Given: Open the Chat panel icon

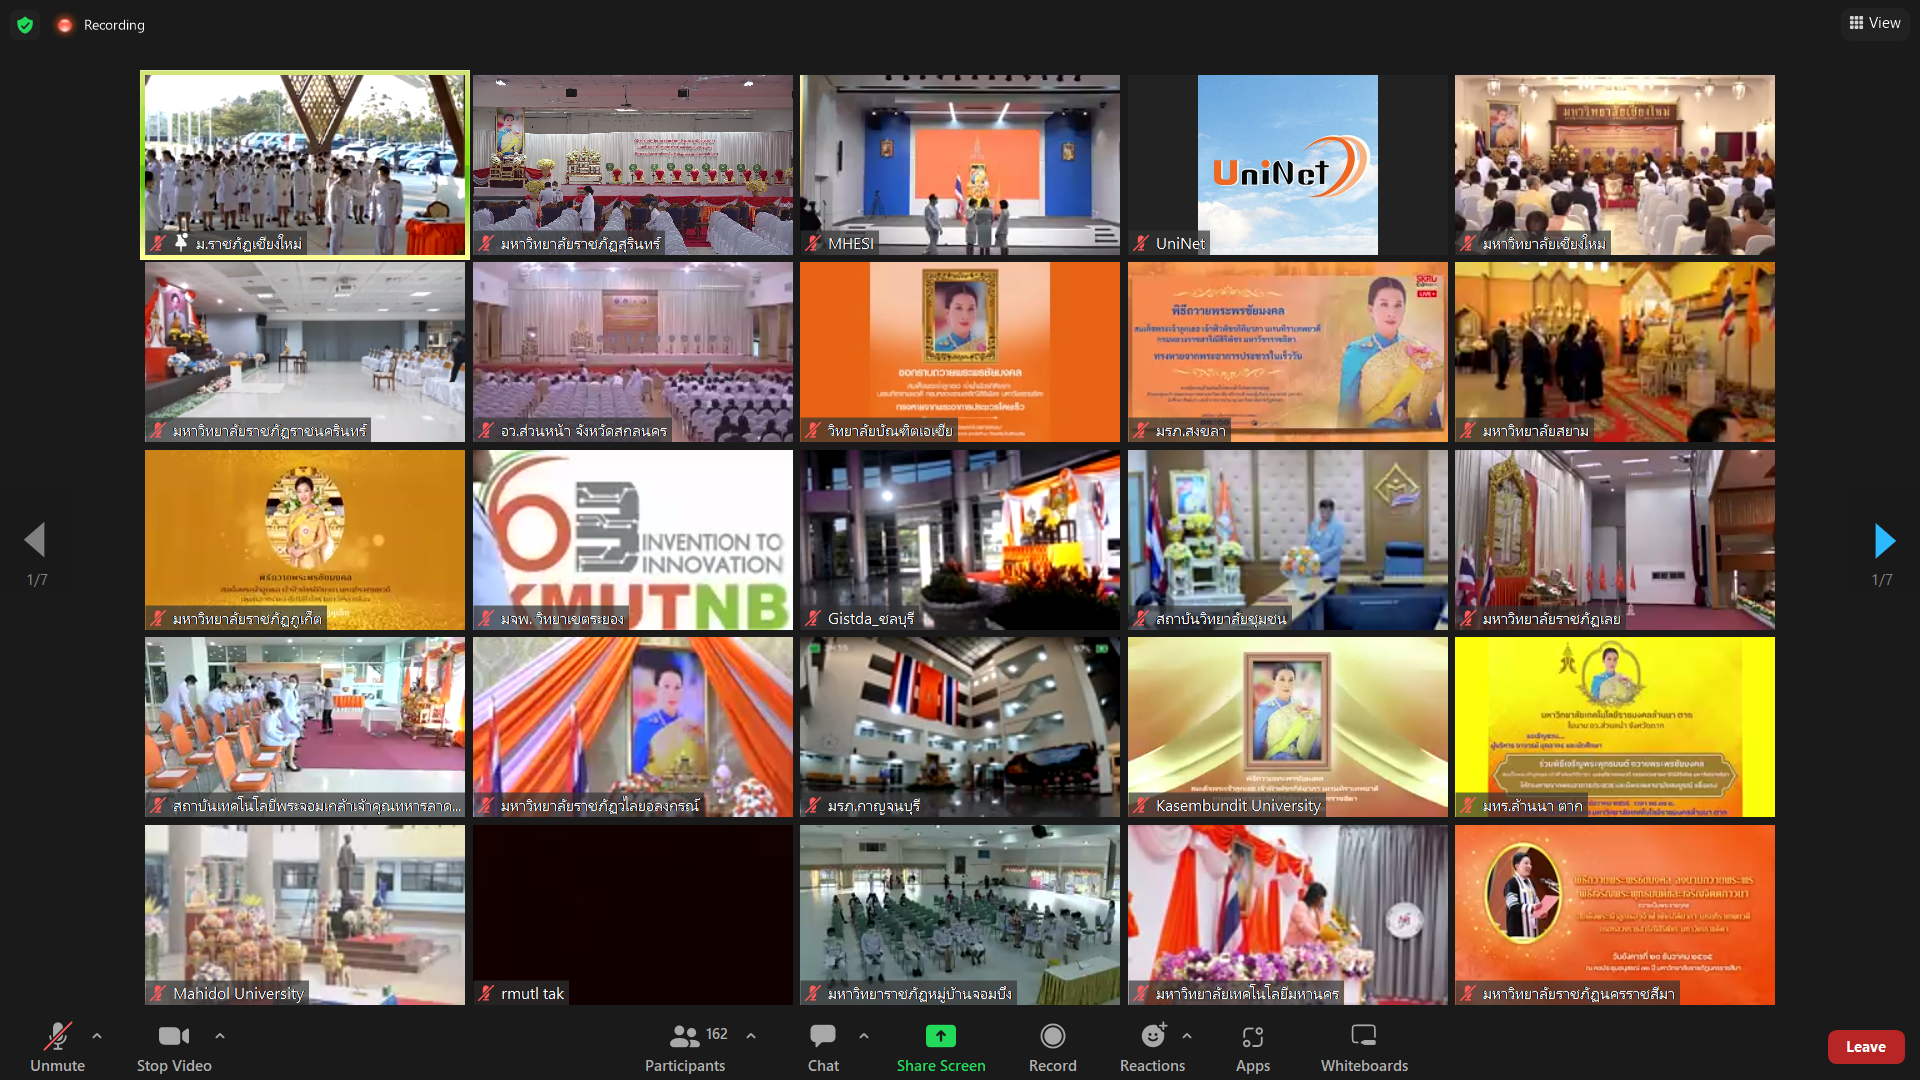Looking at the screenshot, I should tap(823, 1037).
